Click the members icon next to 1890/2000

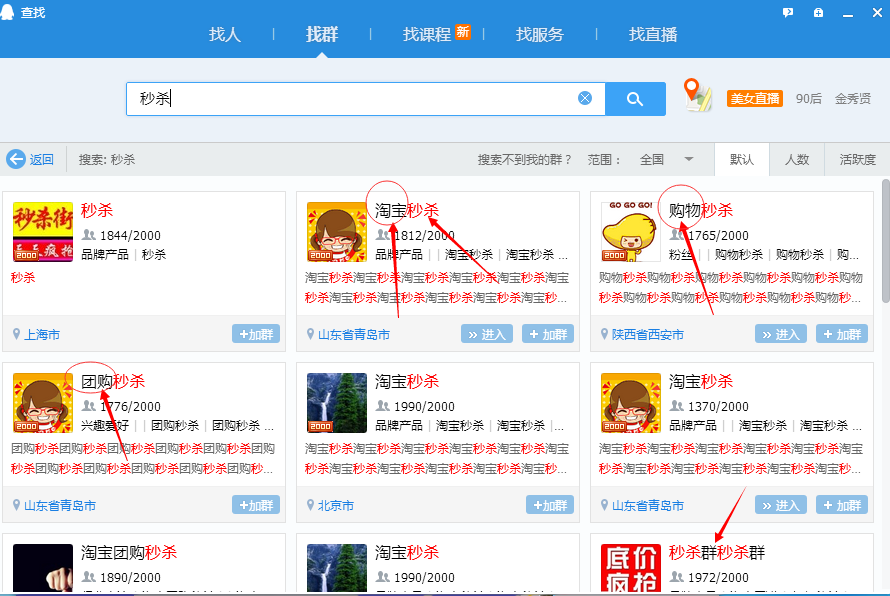click(x=89, y=576)
